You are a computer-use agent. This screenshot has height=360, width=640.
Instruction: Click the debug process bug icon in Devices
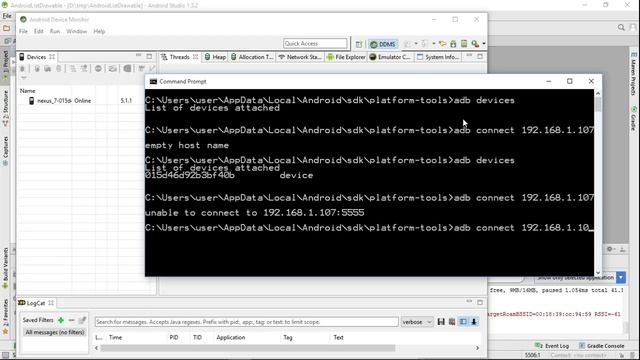click(22, 69)
